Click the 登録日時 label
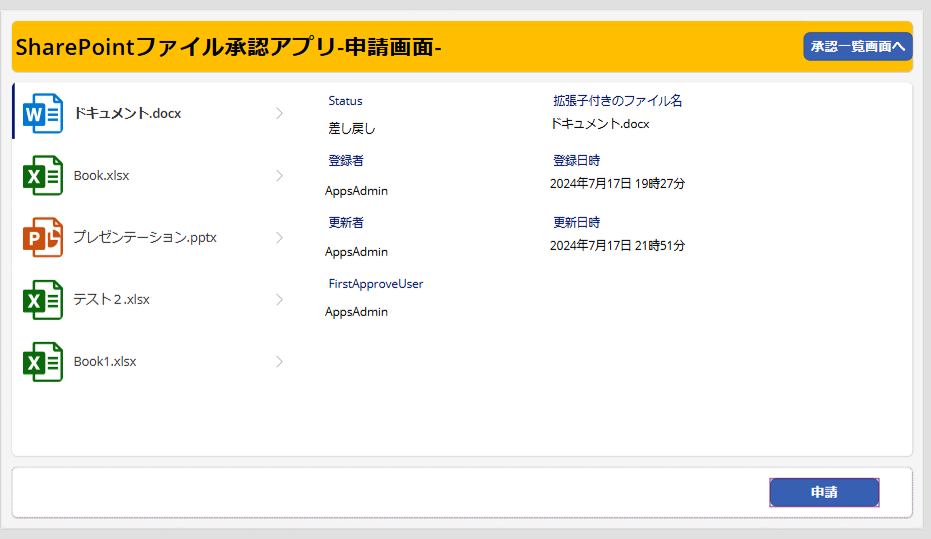The width and height of the screenshot is (931, 539). (x=576, y=160)
